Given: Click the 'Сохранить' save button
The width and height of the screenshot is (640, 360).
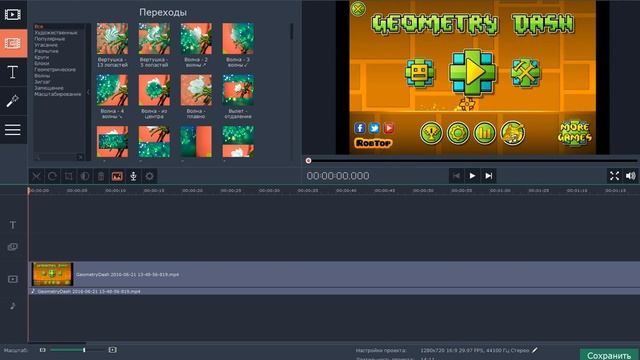Looking at the screenshot, I should click(608, 355).
